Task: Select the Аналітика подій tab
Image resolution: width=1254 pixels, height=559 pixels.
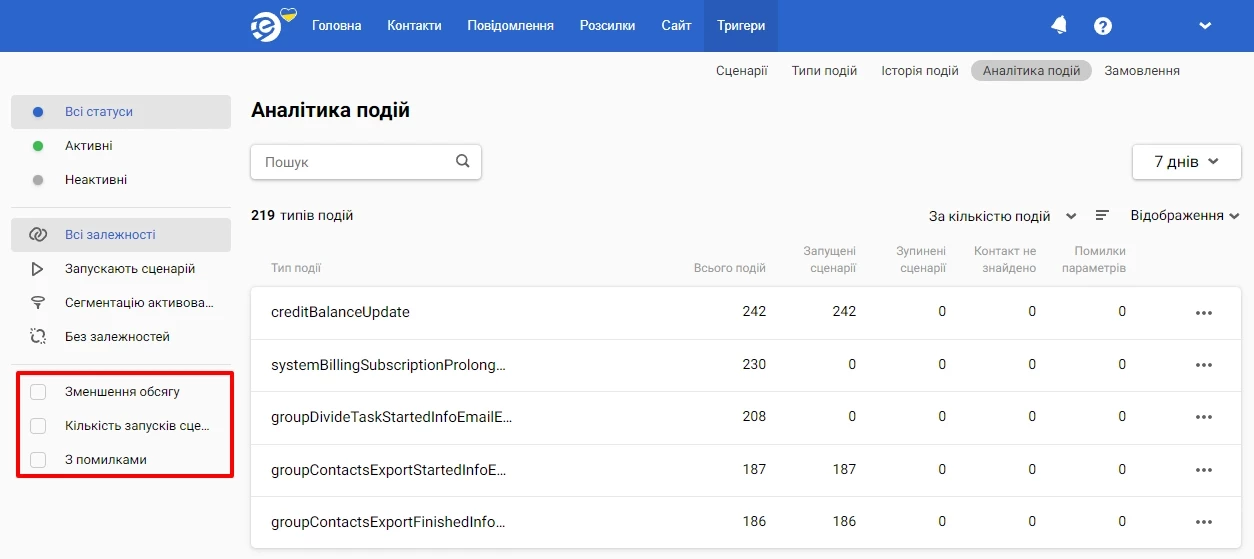Action: coord(1031,71)
